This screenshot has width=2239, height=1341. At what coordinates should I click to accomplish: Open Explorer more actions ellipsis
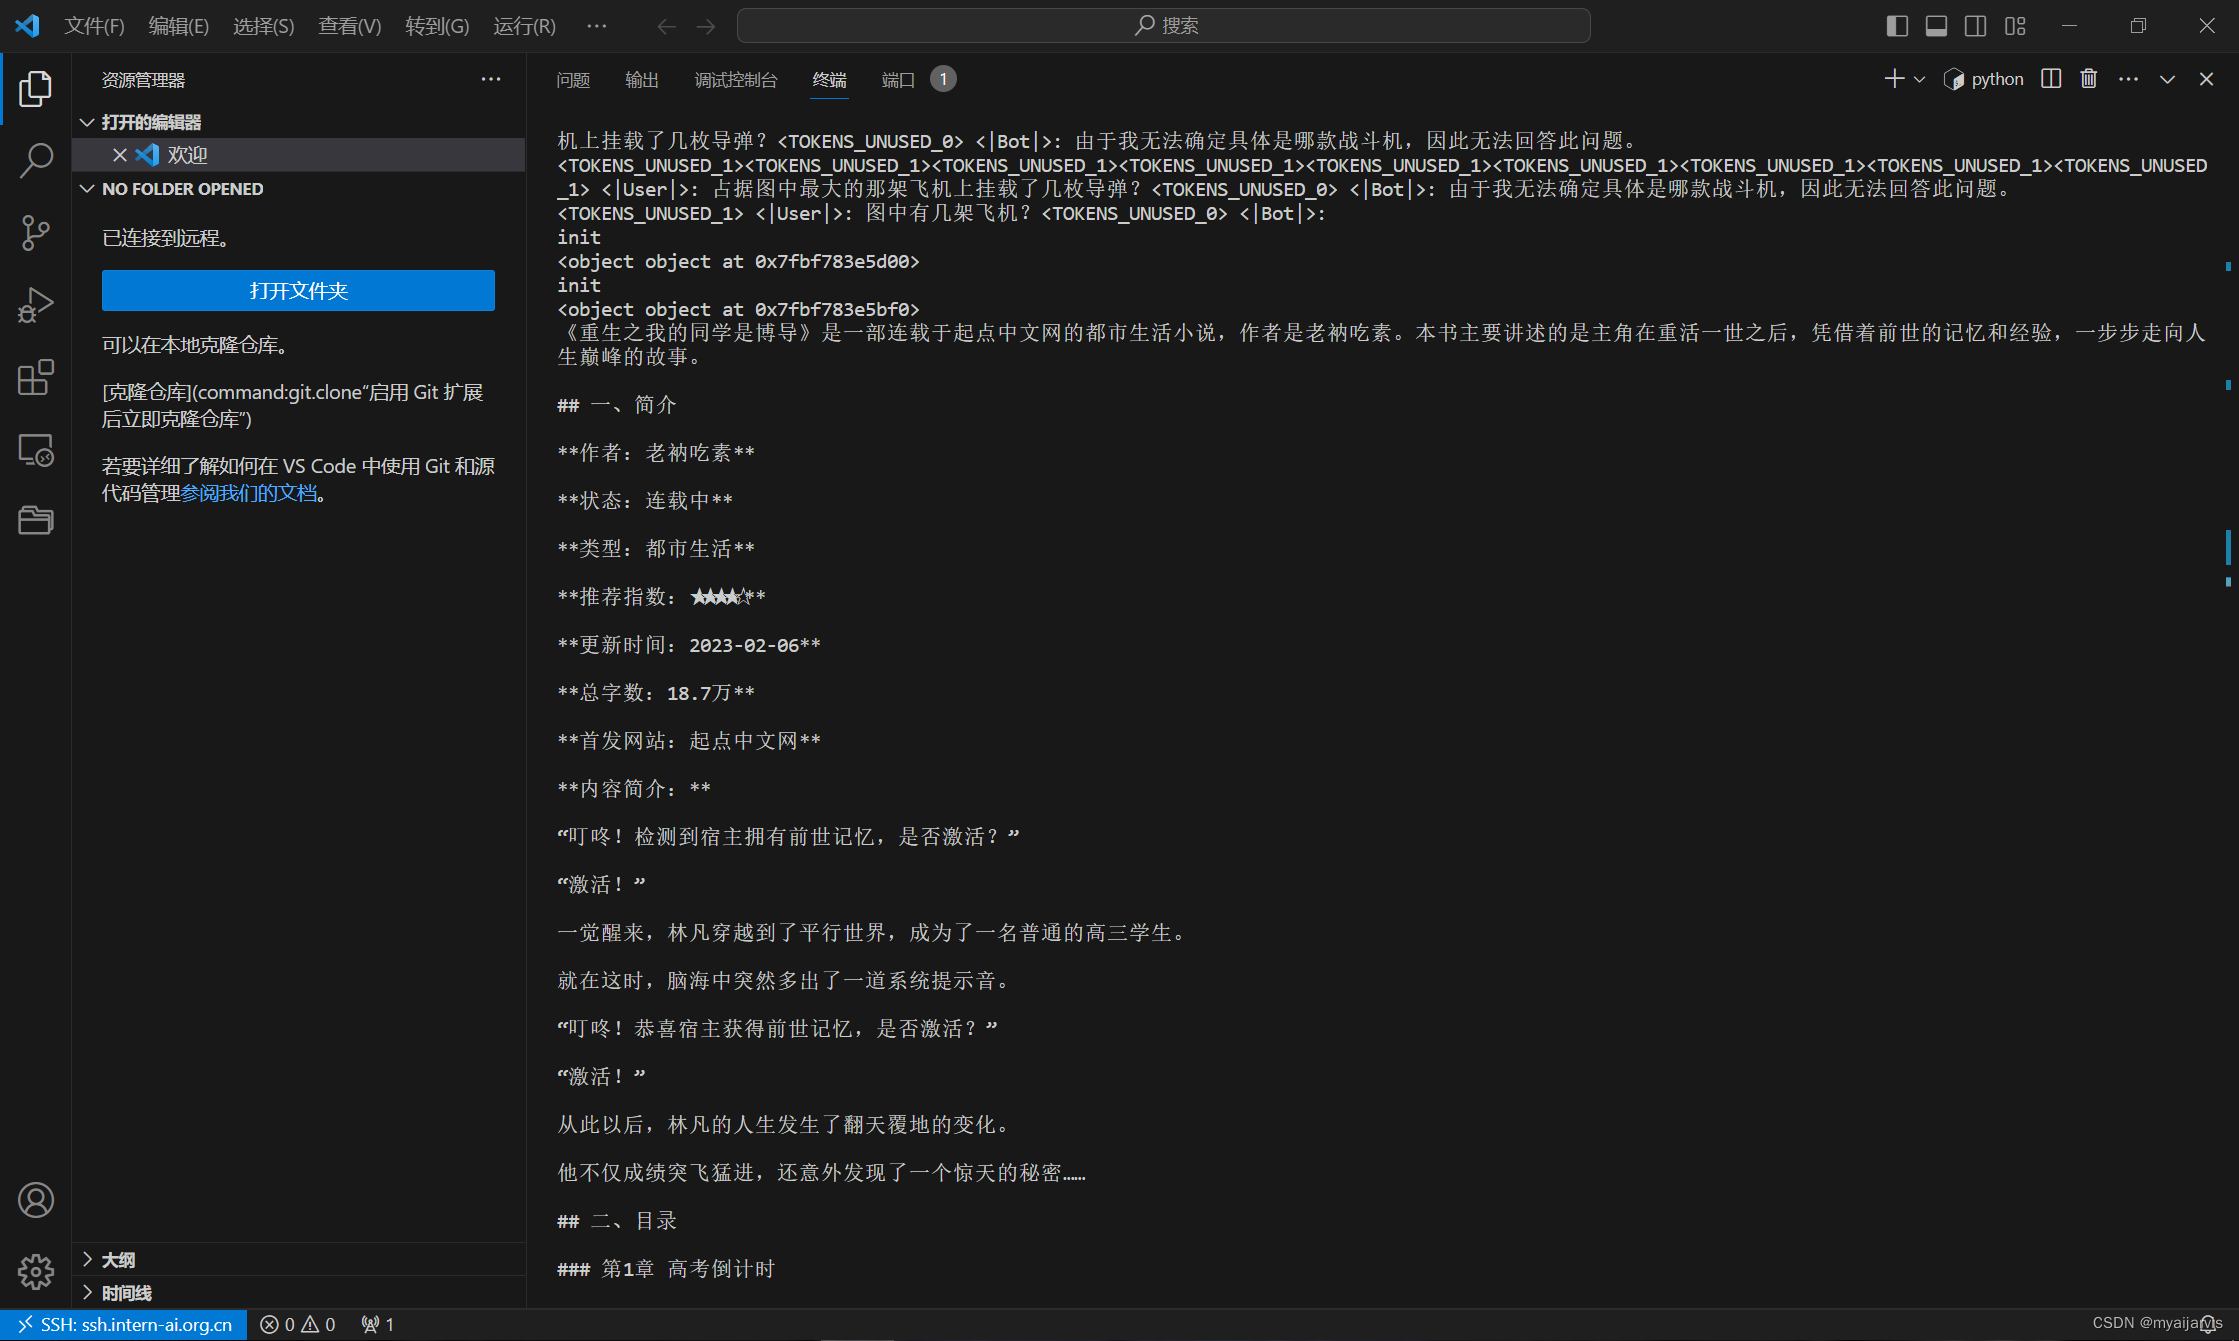tap(491, 79)
